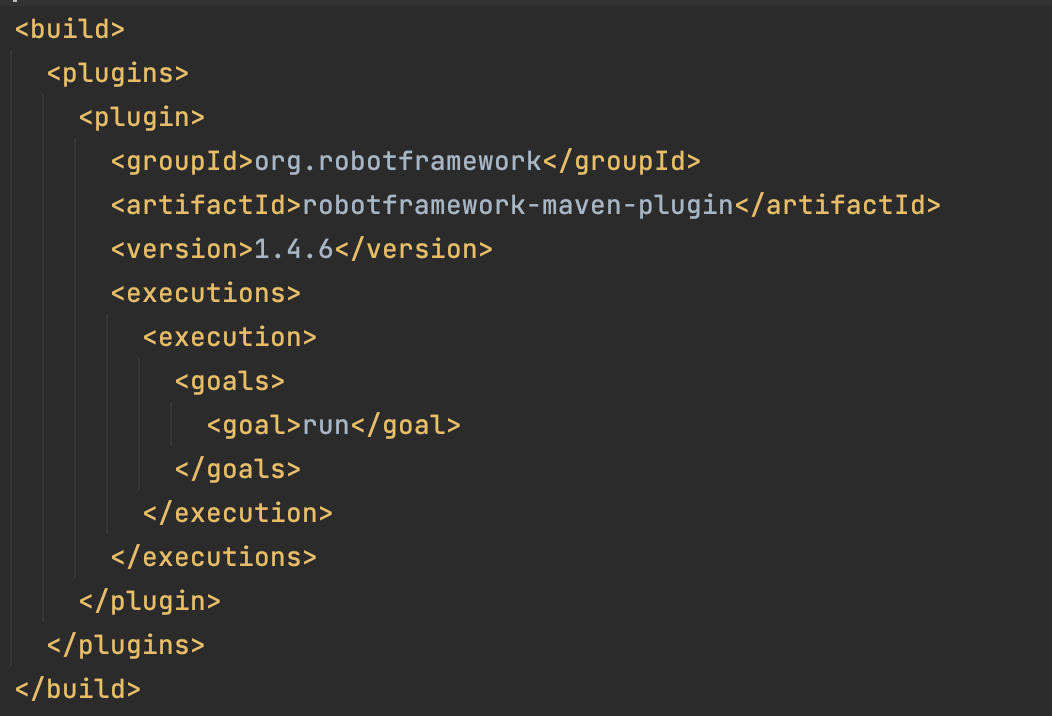This screenshot has height=716, width=1052.
Task: Click the opening execution tag
Action: coord(229,338)
